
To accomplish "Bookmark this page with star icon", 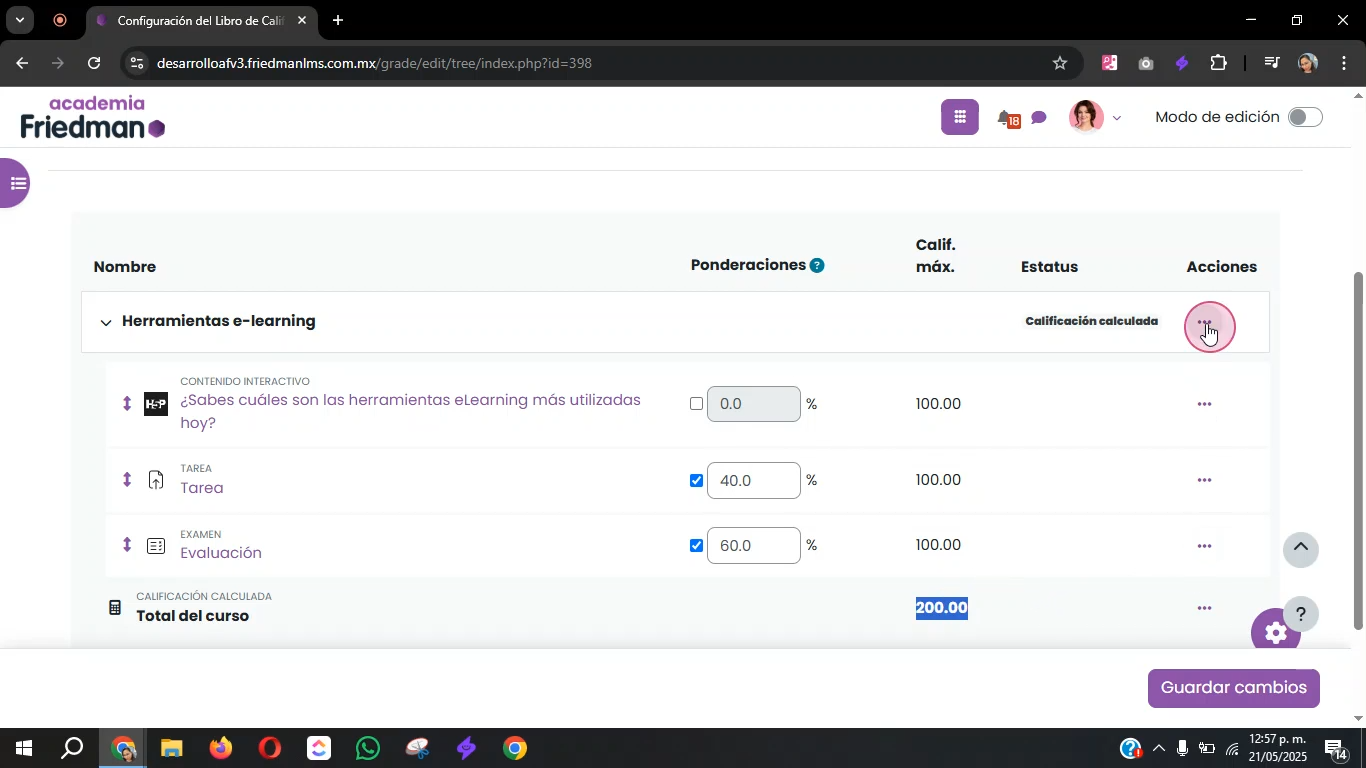I will pos(1060,63).
